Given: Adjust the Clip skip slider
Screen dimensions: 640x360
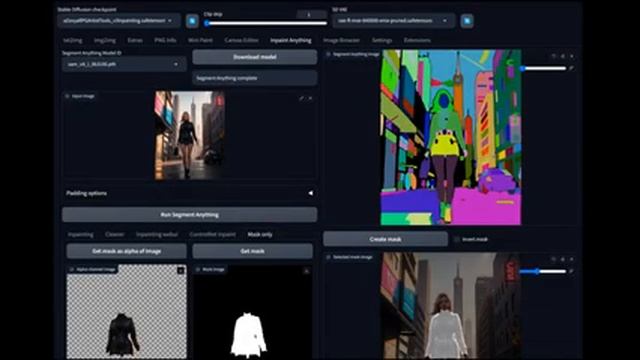Looking at the screenshot, I should [x=266, y=23].
